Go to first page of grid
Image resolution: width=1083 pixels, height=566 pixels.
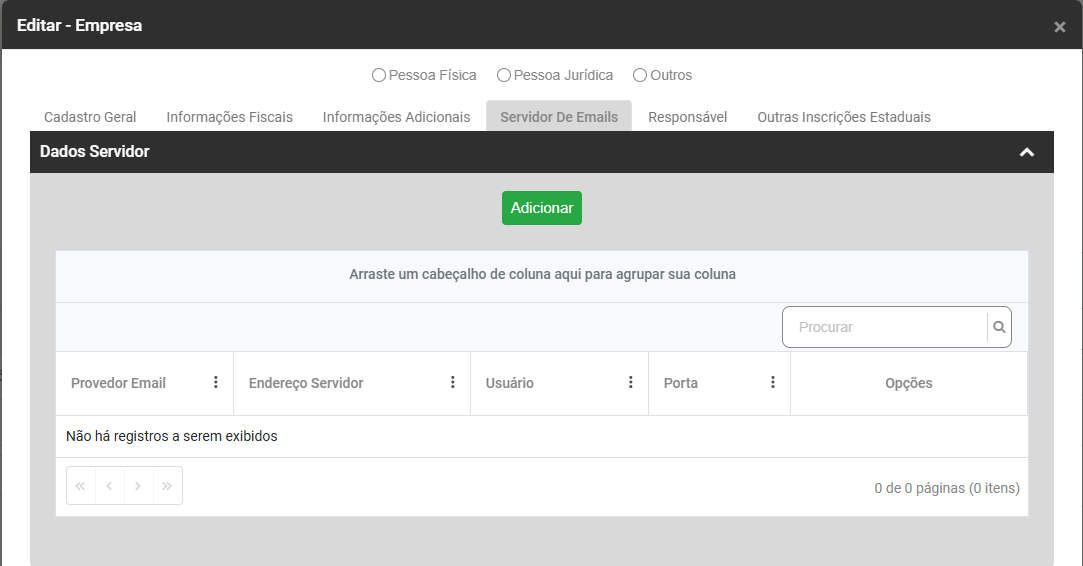tap(81, 486)
